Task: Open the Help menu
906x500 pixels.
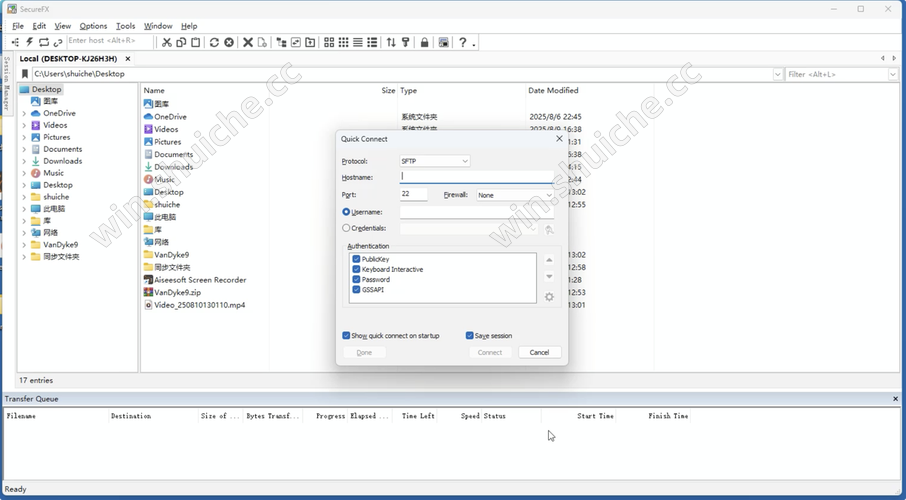Action: point(189,26)
